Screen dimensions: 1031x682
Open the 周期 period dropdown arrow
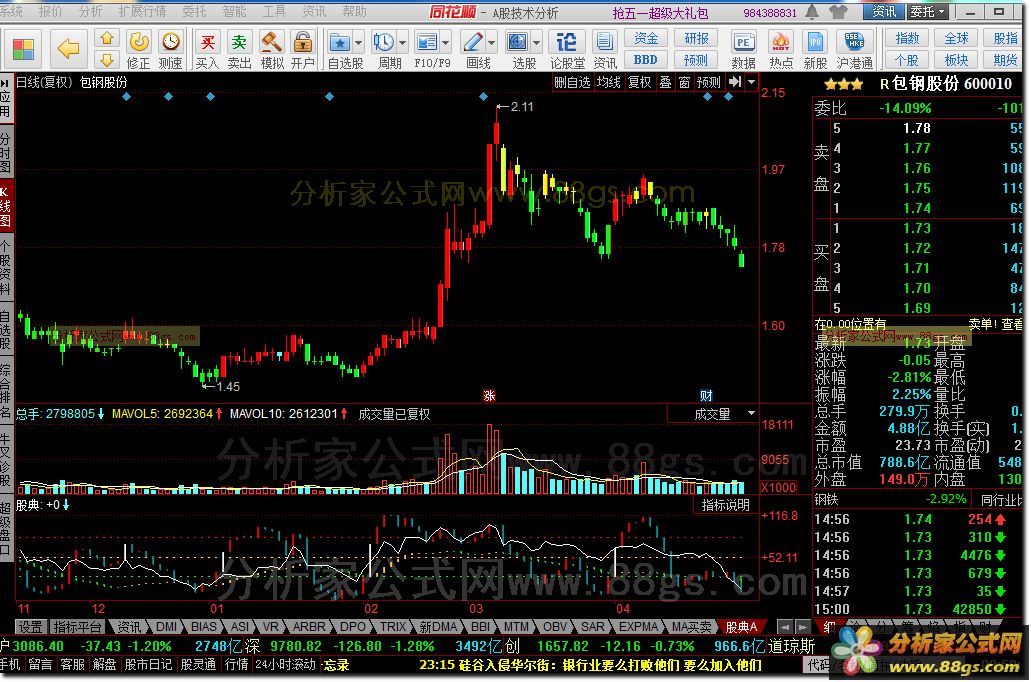pyautogui.click(x=402, y=43)
